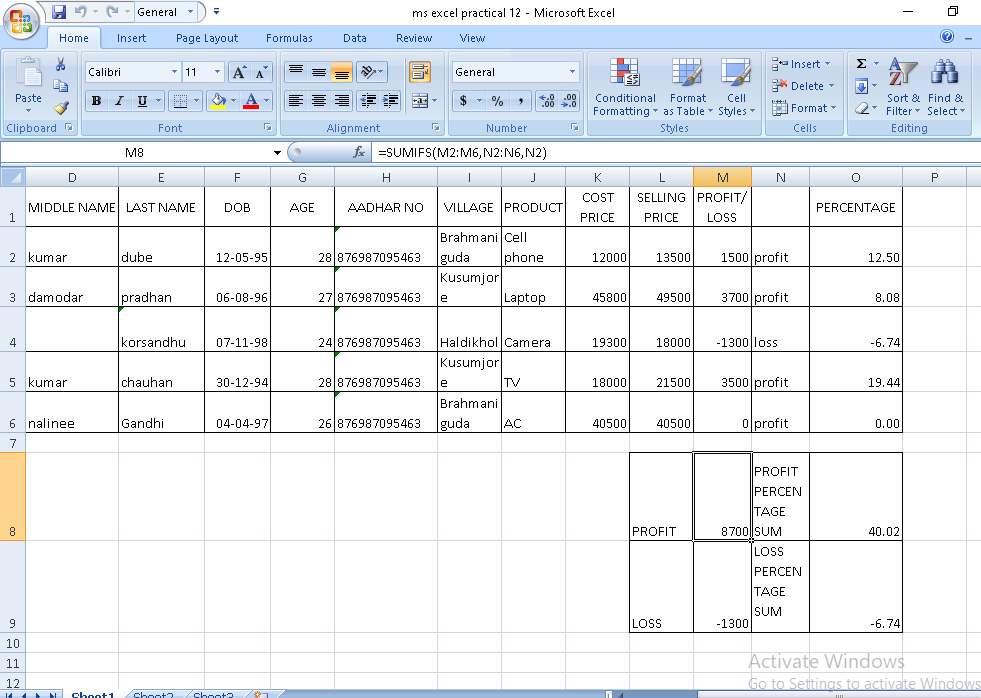Open the General number format dropdown
This screenshot has width=981, height=698.
click(573, 72)
